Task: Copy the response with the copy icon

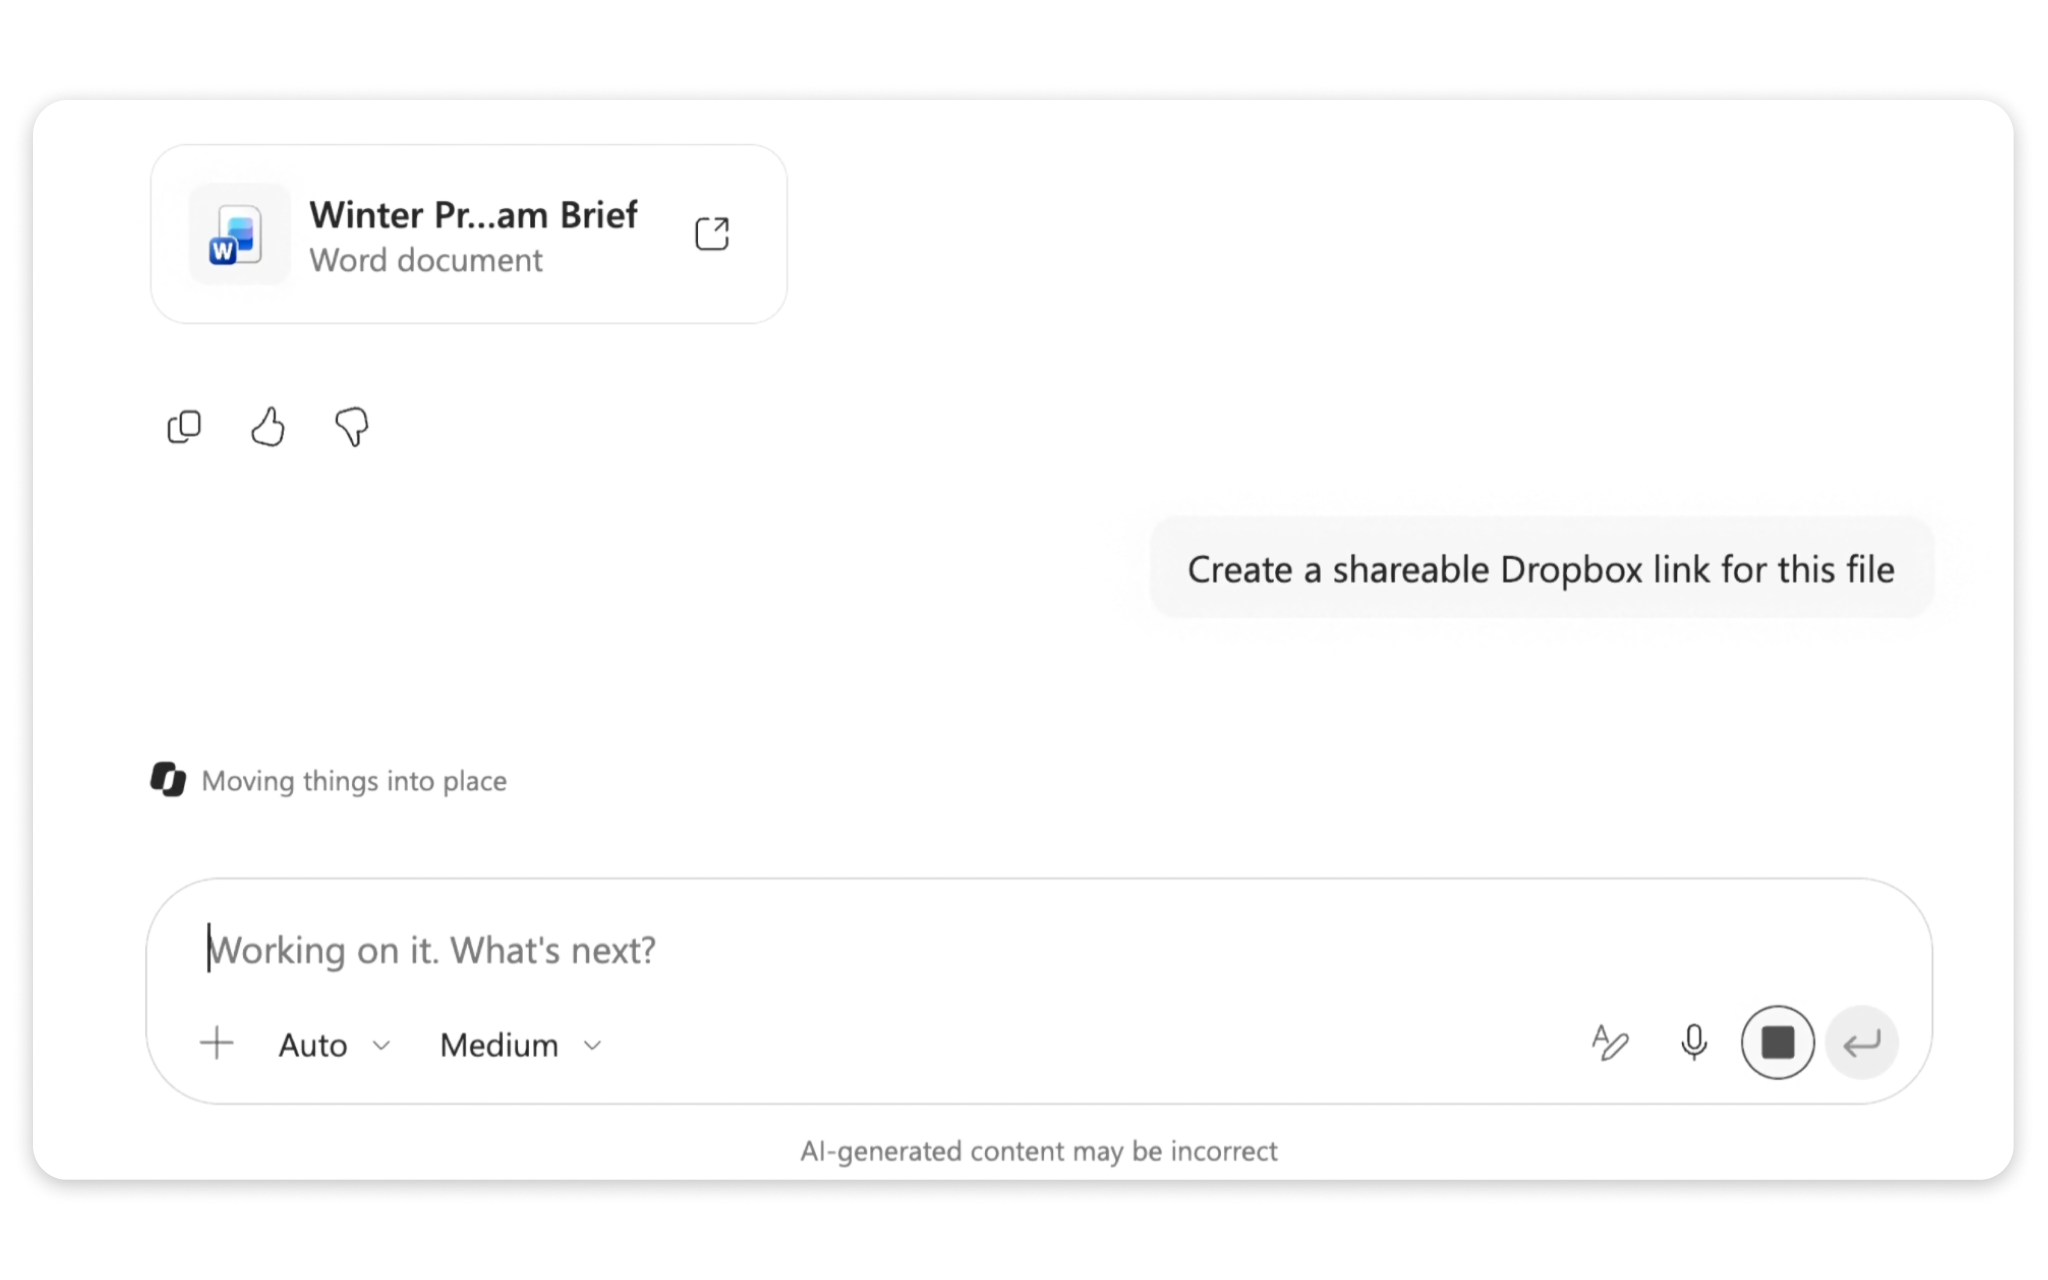Action: (184, 427)
